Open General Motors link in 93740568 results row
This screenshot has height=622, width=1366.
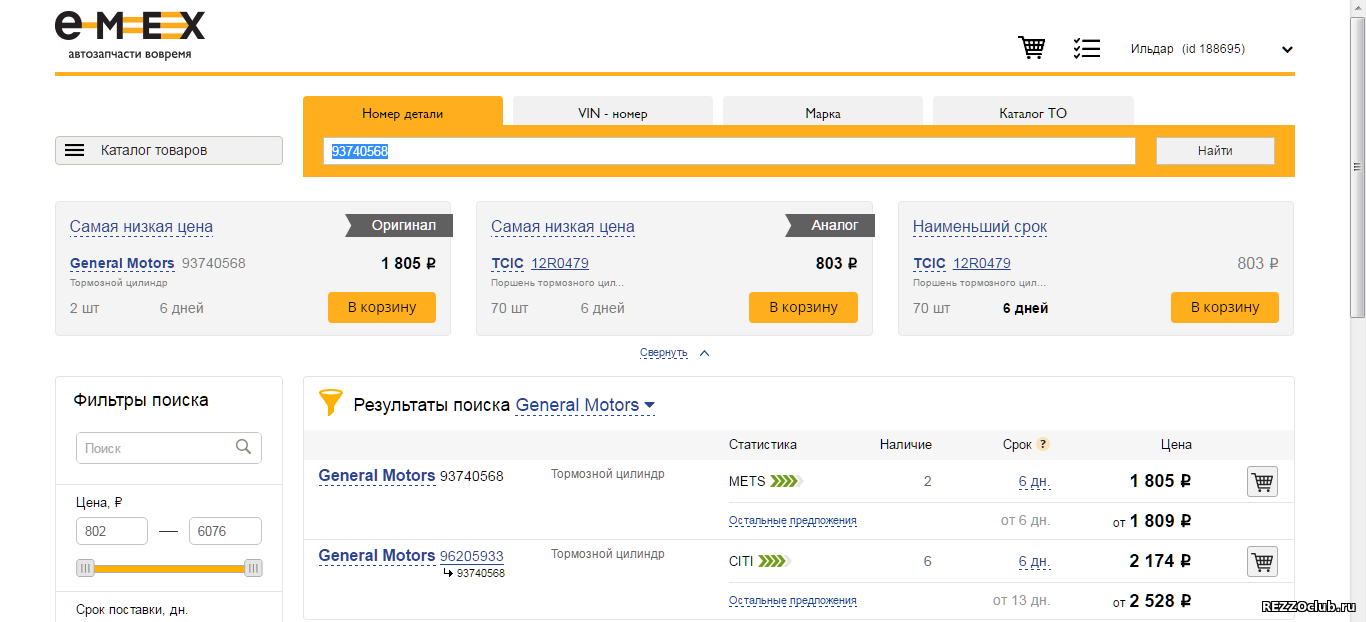coord(377,476)
